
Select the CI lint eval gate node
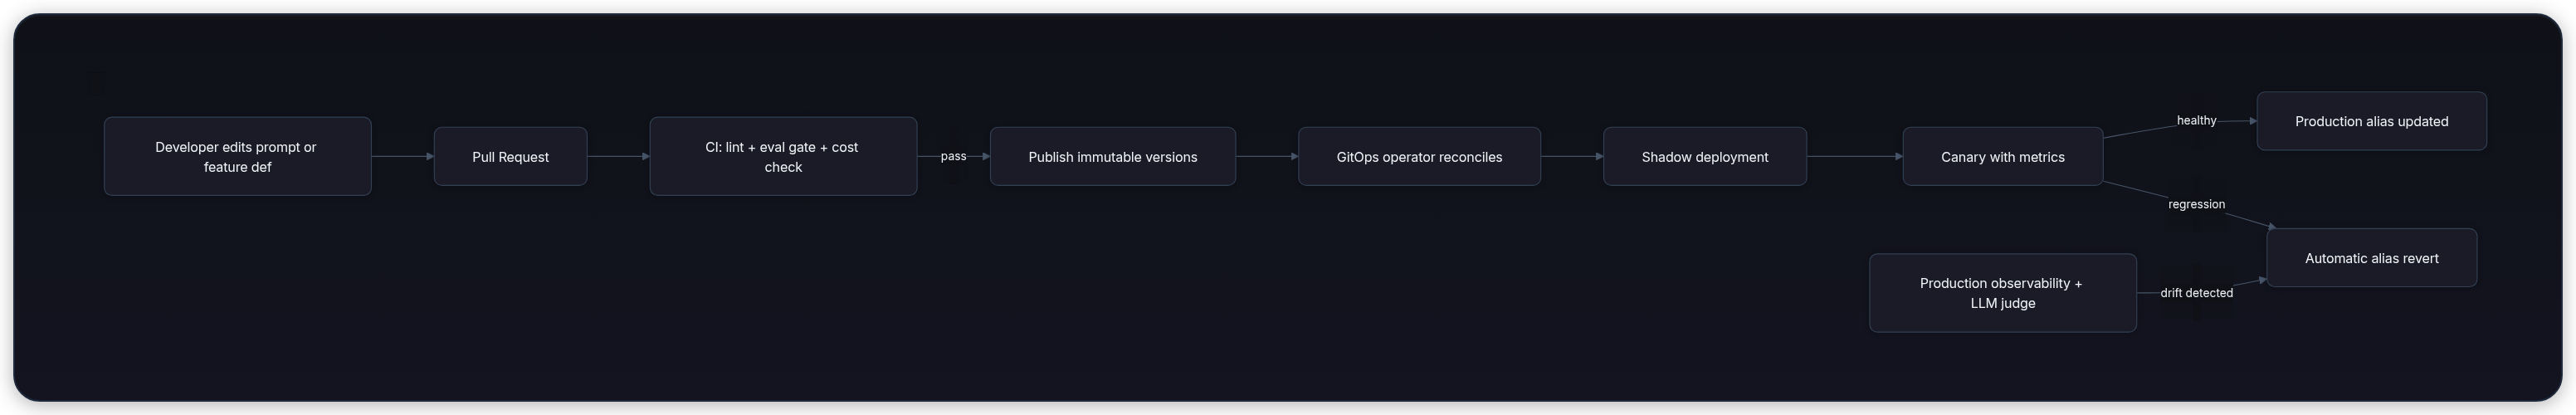[x=783, y=156]
